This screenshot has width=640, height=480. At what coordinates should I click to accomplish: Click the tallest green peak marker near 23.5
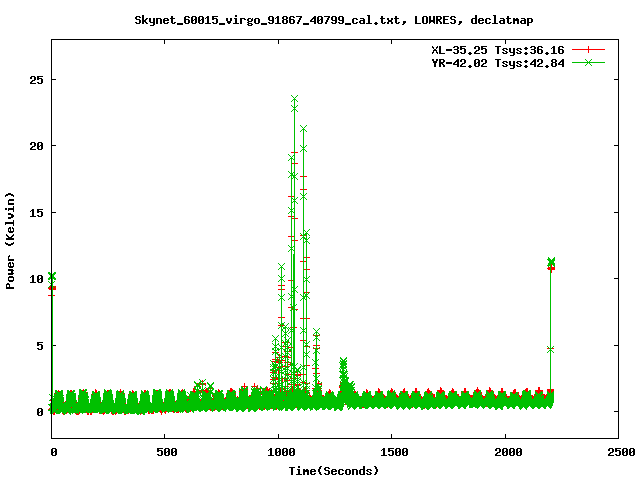click(x=294, y=99)
